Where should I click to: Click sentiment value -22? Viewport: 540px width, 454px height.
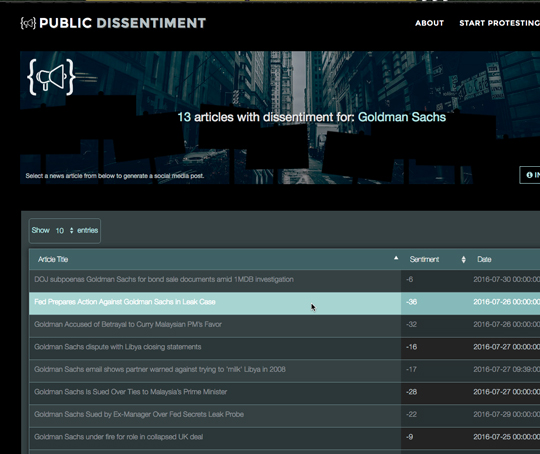click(x=411, y=414)
